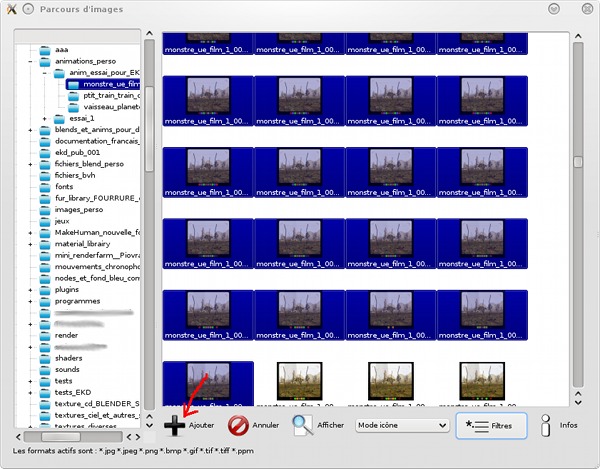Viewport: 600px width, 469px height.
Task: Select the ptit_train_train folder
Action: [104, 96]
